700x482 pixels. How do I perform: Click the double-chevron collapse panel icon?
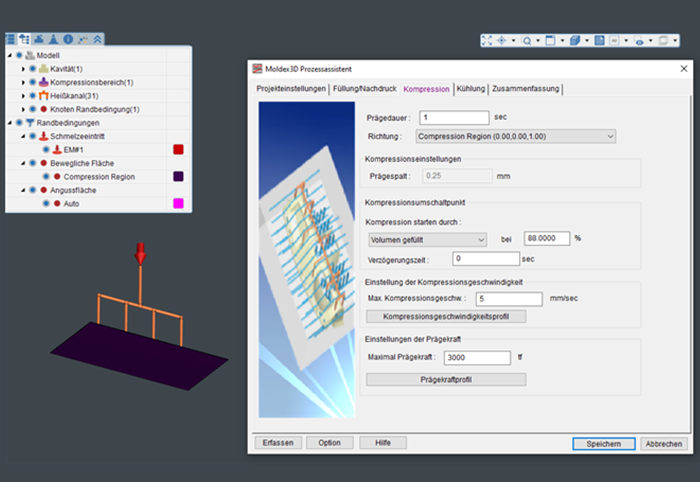(97, 39)
